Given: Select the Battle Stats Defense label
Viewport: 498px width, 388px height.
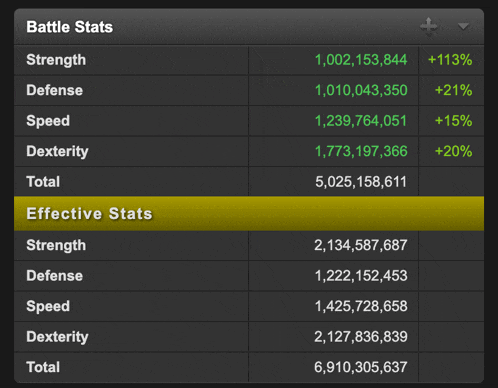Looking at the screenshot, I should pyautogui.click(x=54, y=90).
